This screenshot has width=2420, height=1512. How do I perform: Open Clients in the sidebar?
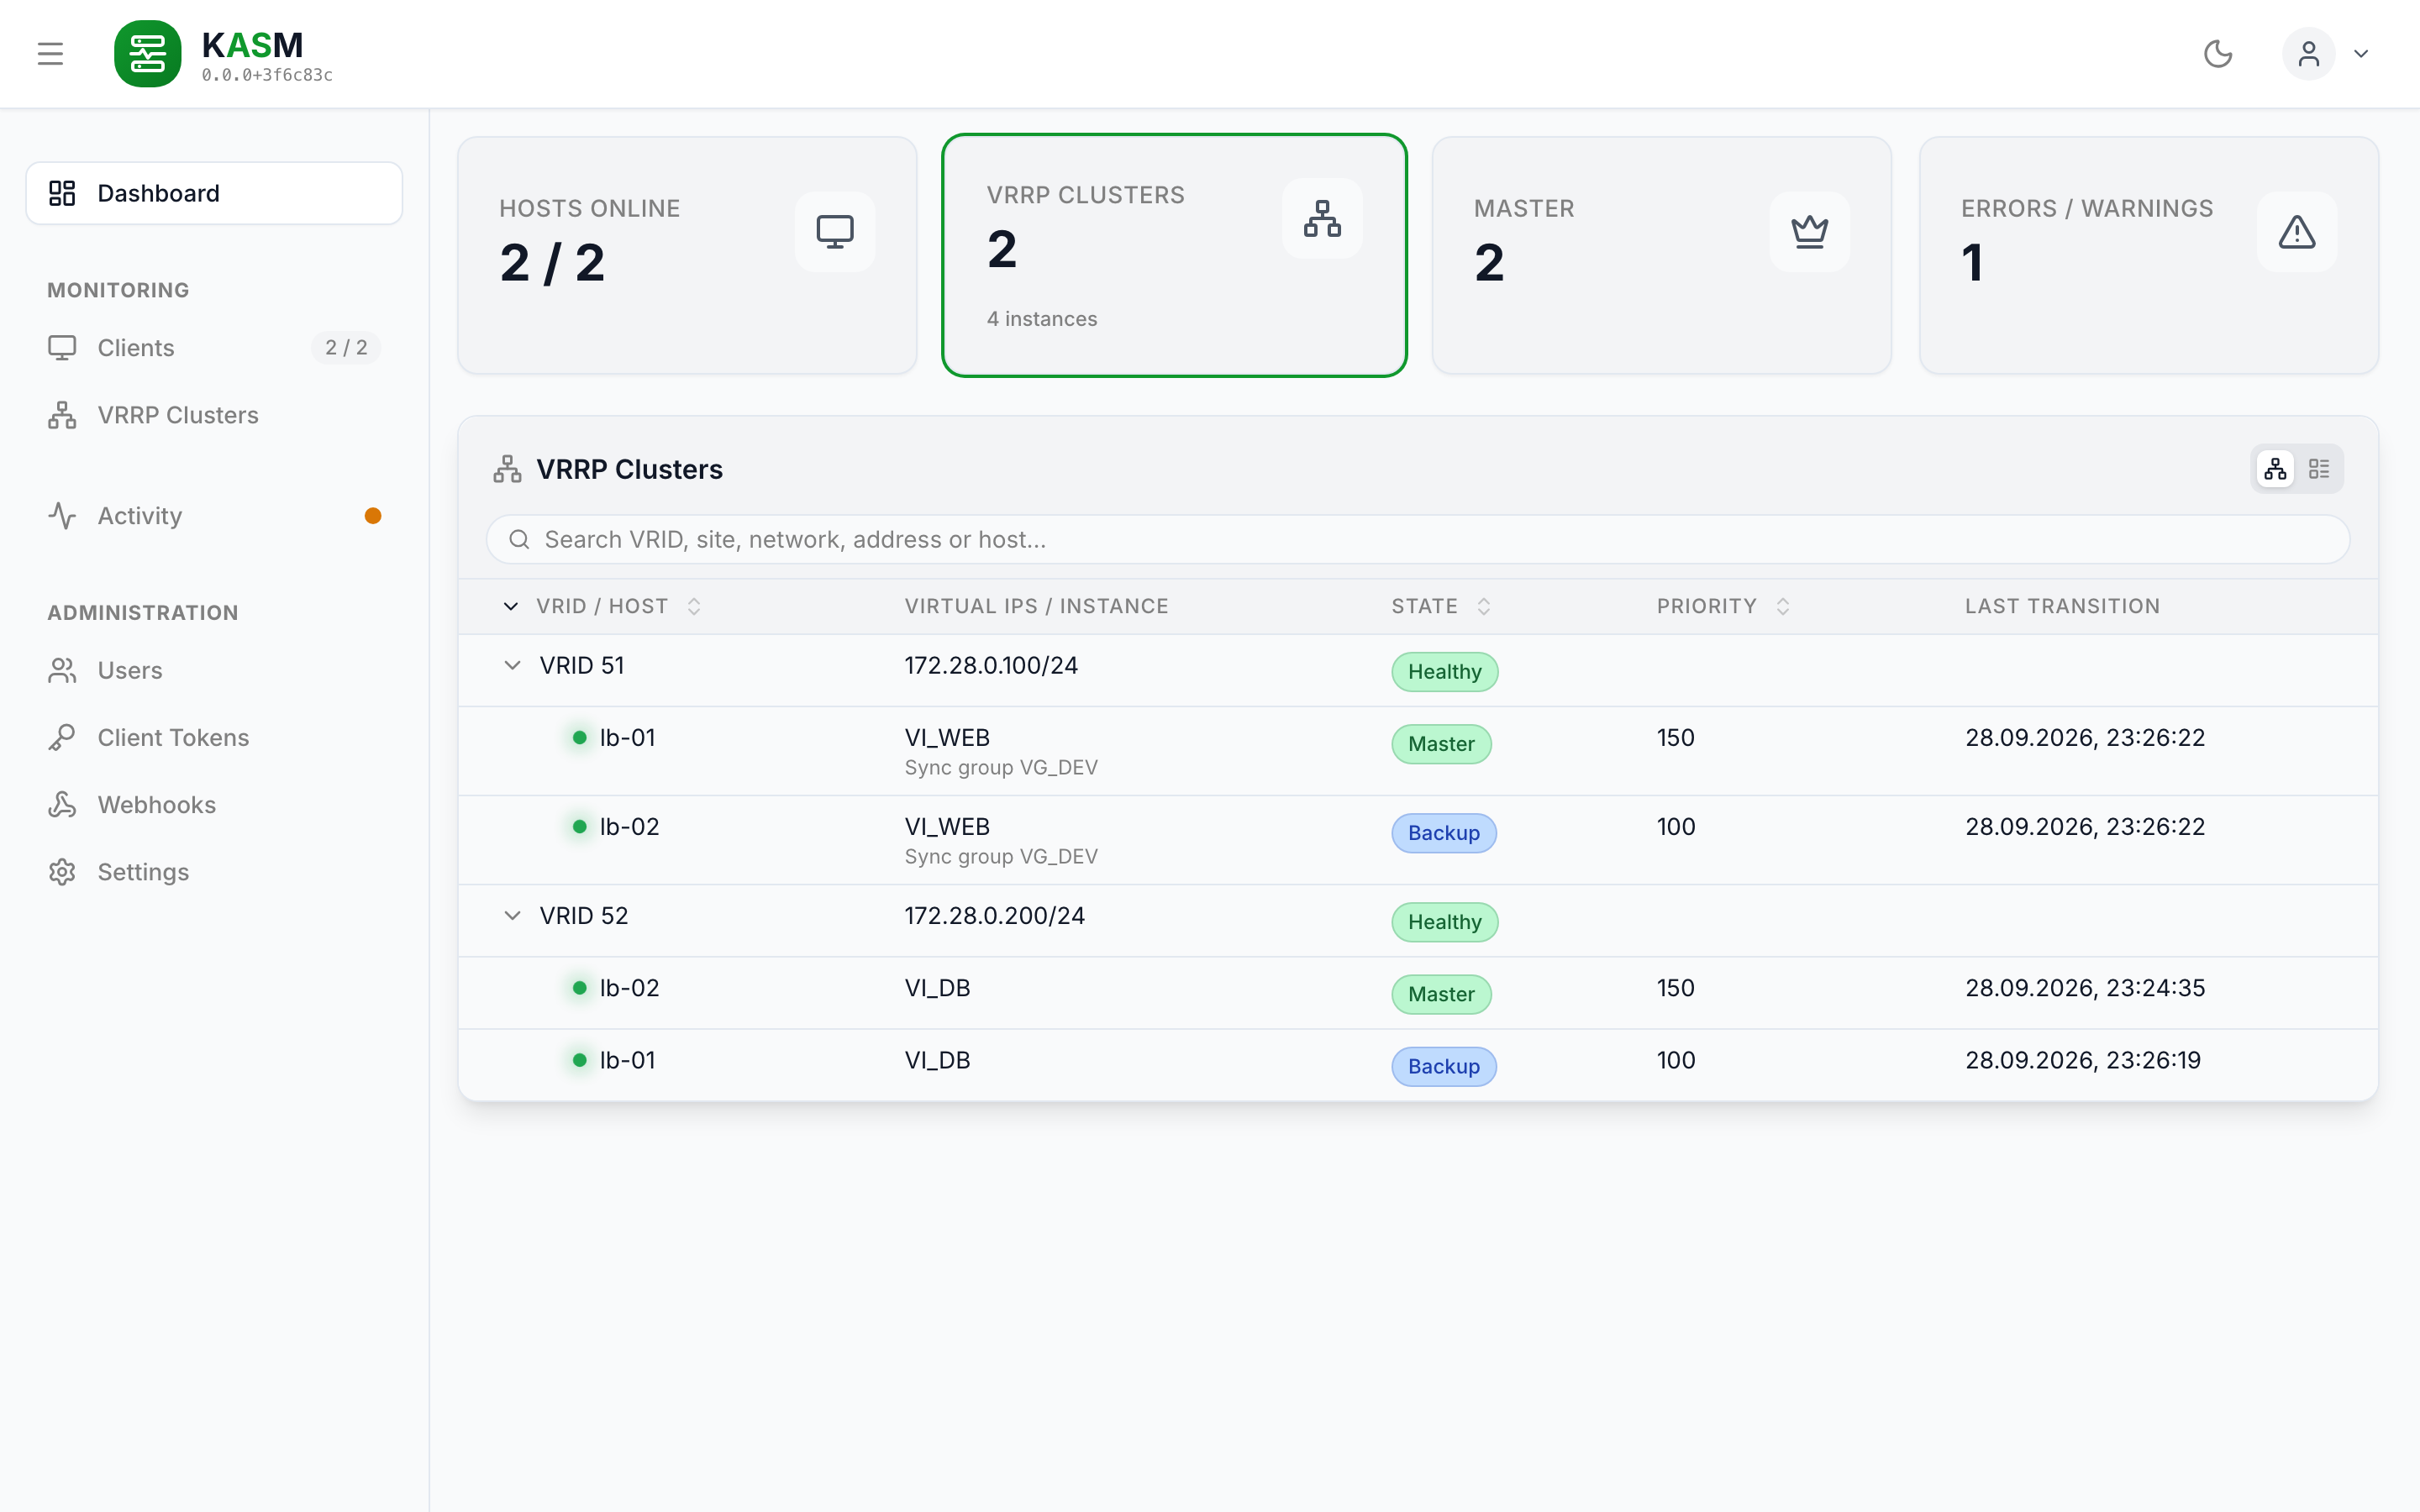coord(214,348)
